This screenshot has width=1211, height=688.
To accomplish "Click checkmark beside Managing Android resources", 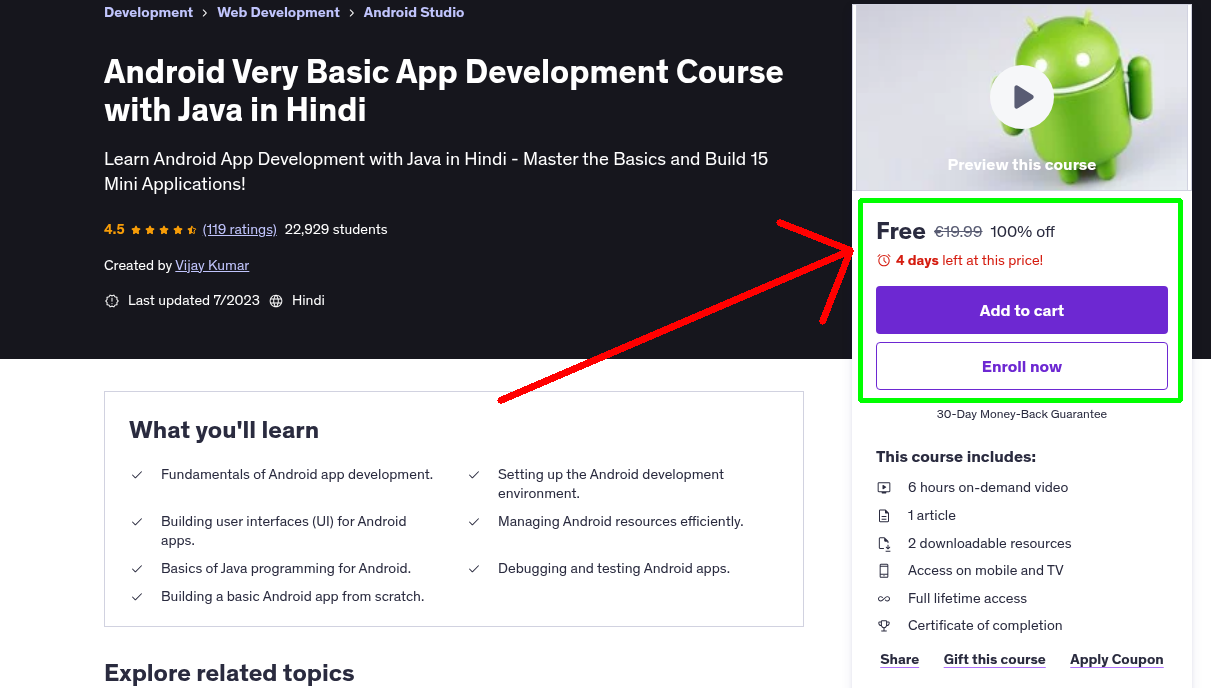I will click(474, 522).
